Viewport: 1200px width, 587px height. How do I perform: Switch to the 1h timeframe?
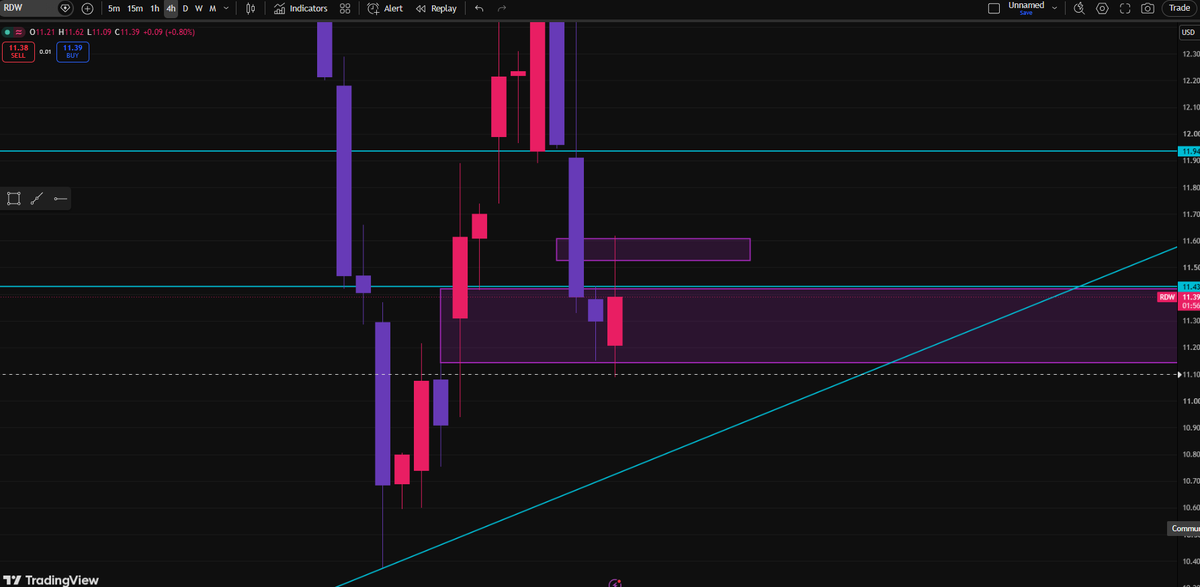[x=154, y=8]
